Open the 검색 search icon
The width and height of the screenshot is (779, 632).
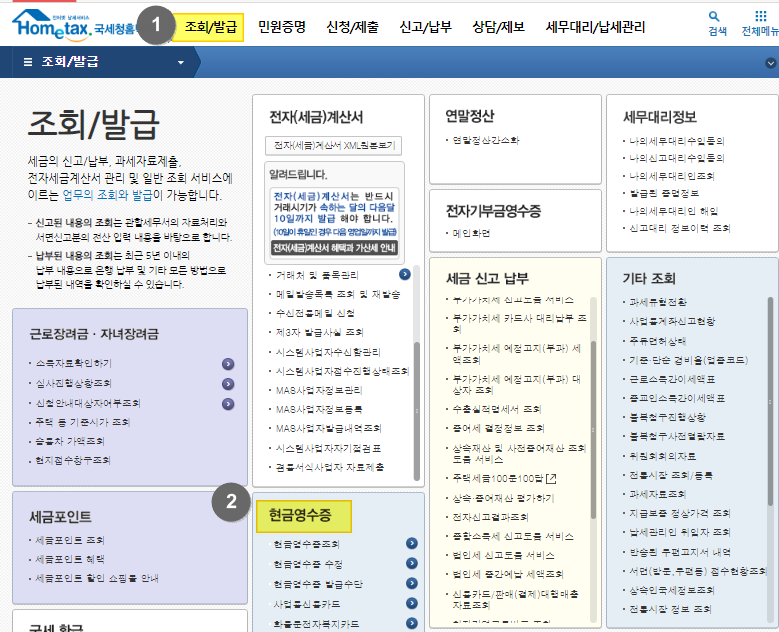coord(716,22)
